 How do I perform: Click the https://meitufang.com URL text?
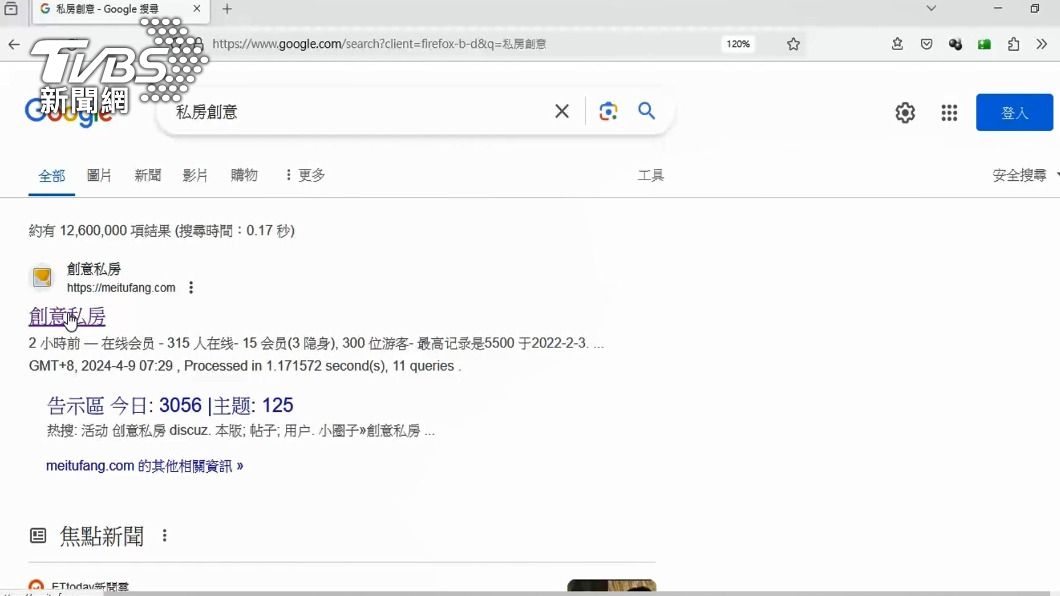tap(121, 288)
